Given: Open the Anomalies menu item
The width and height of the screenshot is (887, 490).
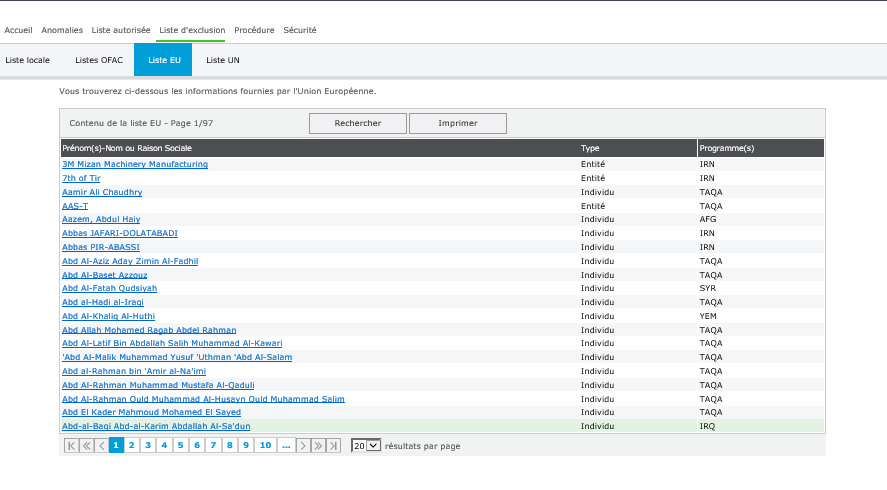Looking at the screenshot, I should (62, 30).
